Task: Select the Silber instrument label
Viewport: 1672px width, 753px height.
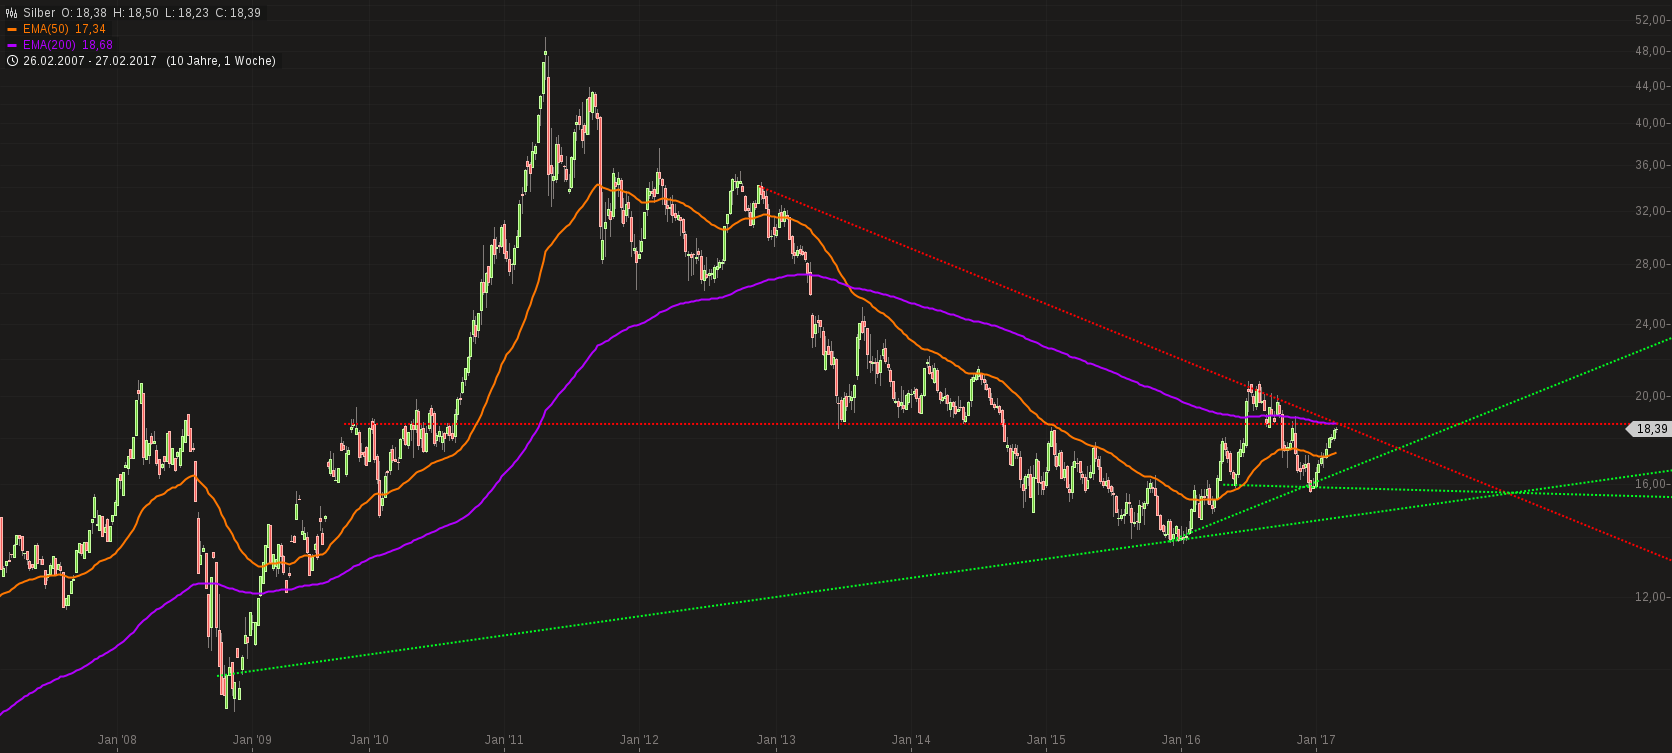Action: click(x=39, y=13)
